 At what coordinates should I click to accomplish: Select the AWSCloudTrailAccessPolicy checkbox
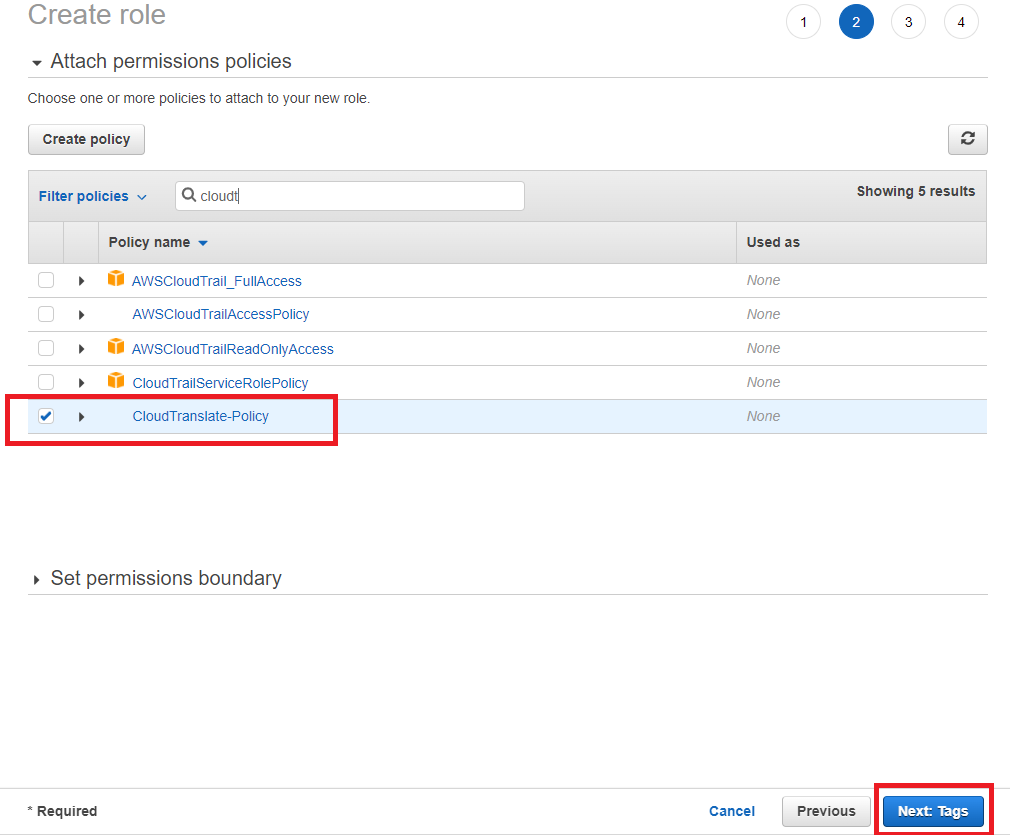point(46,314)
